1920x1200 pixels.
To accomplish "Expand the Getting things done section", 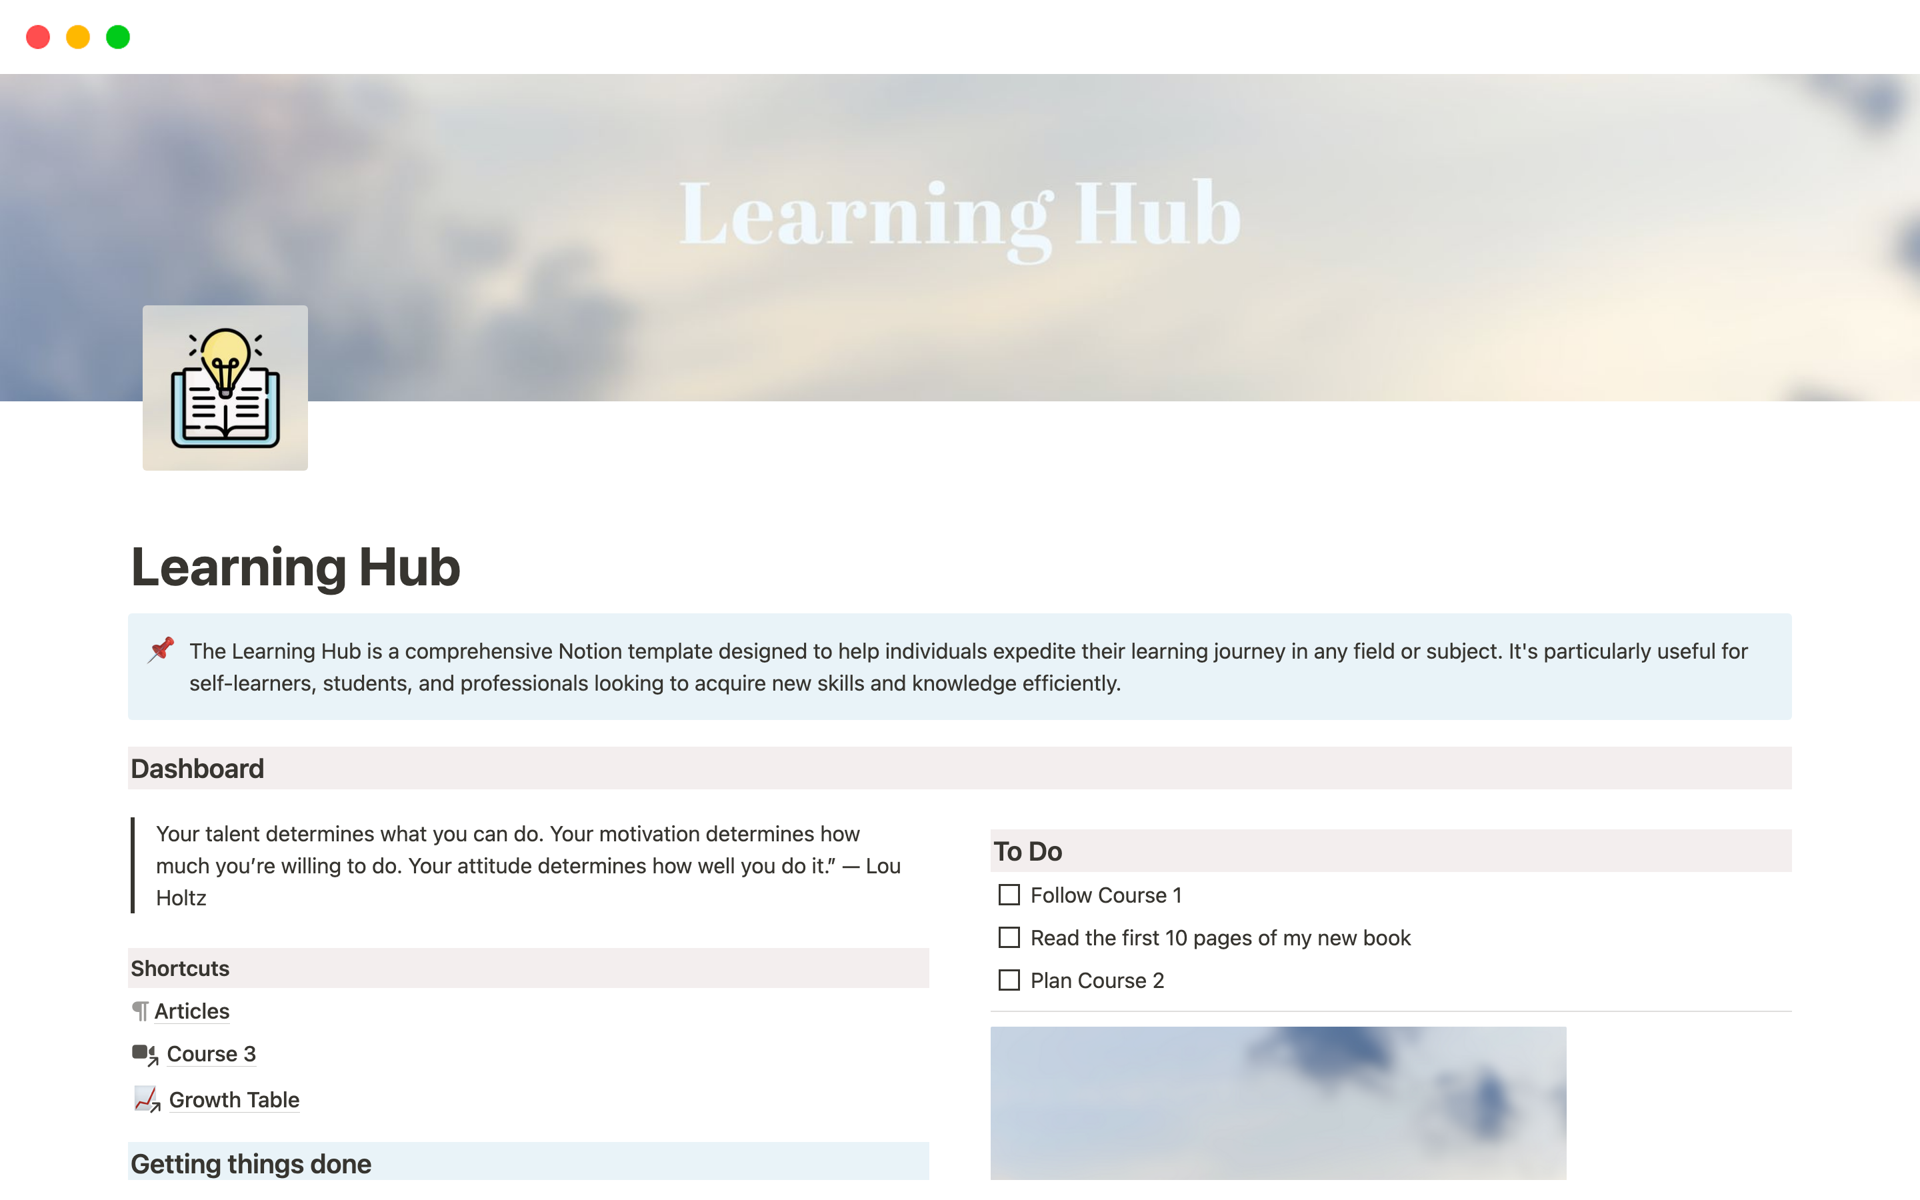I will 252,1163.
